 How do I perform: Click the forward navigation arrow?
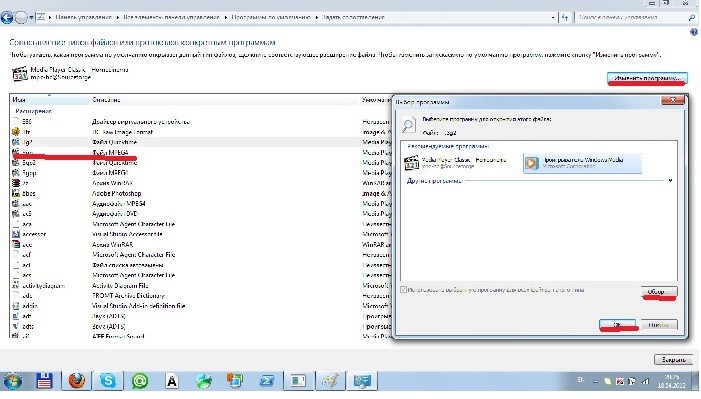pyautogui.click(x=21, y=17)
